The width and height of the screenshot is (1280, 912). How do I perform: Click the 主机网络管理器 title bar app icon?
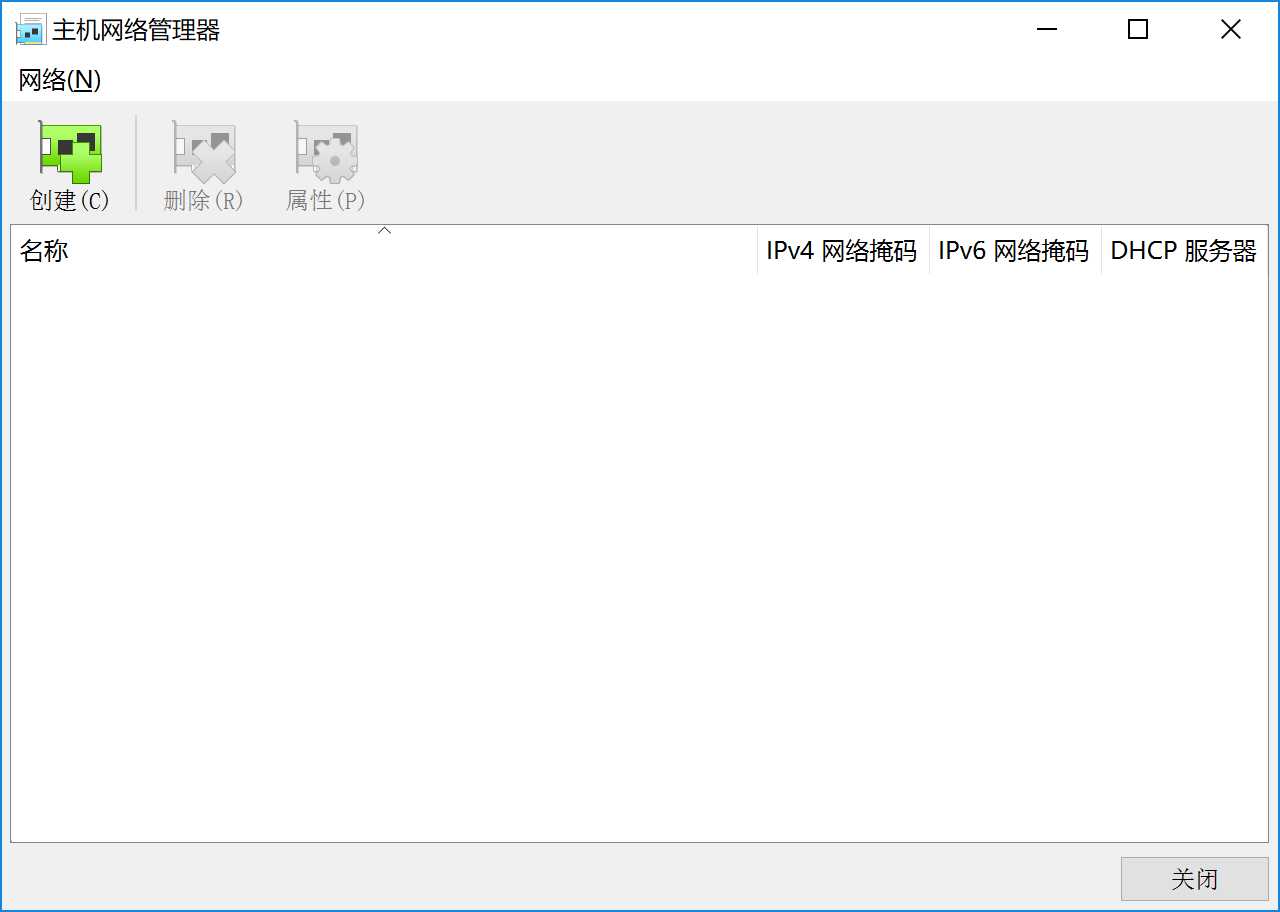tap(30, 30)
